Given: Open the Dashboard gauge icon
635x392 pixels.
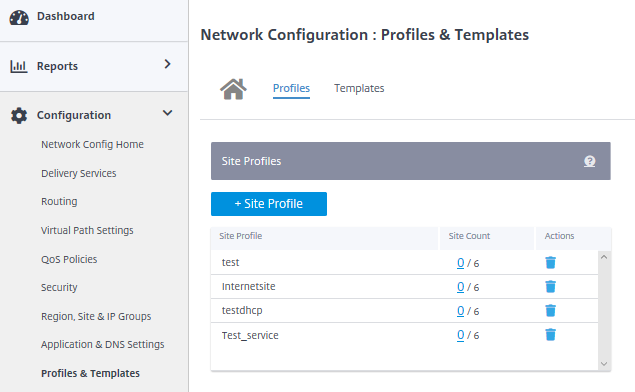Looking at the screenshot, I should pyautogui.click(x=19, y=18).
